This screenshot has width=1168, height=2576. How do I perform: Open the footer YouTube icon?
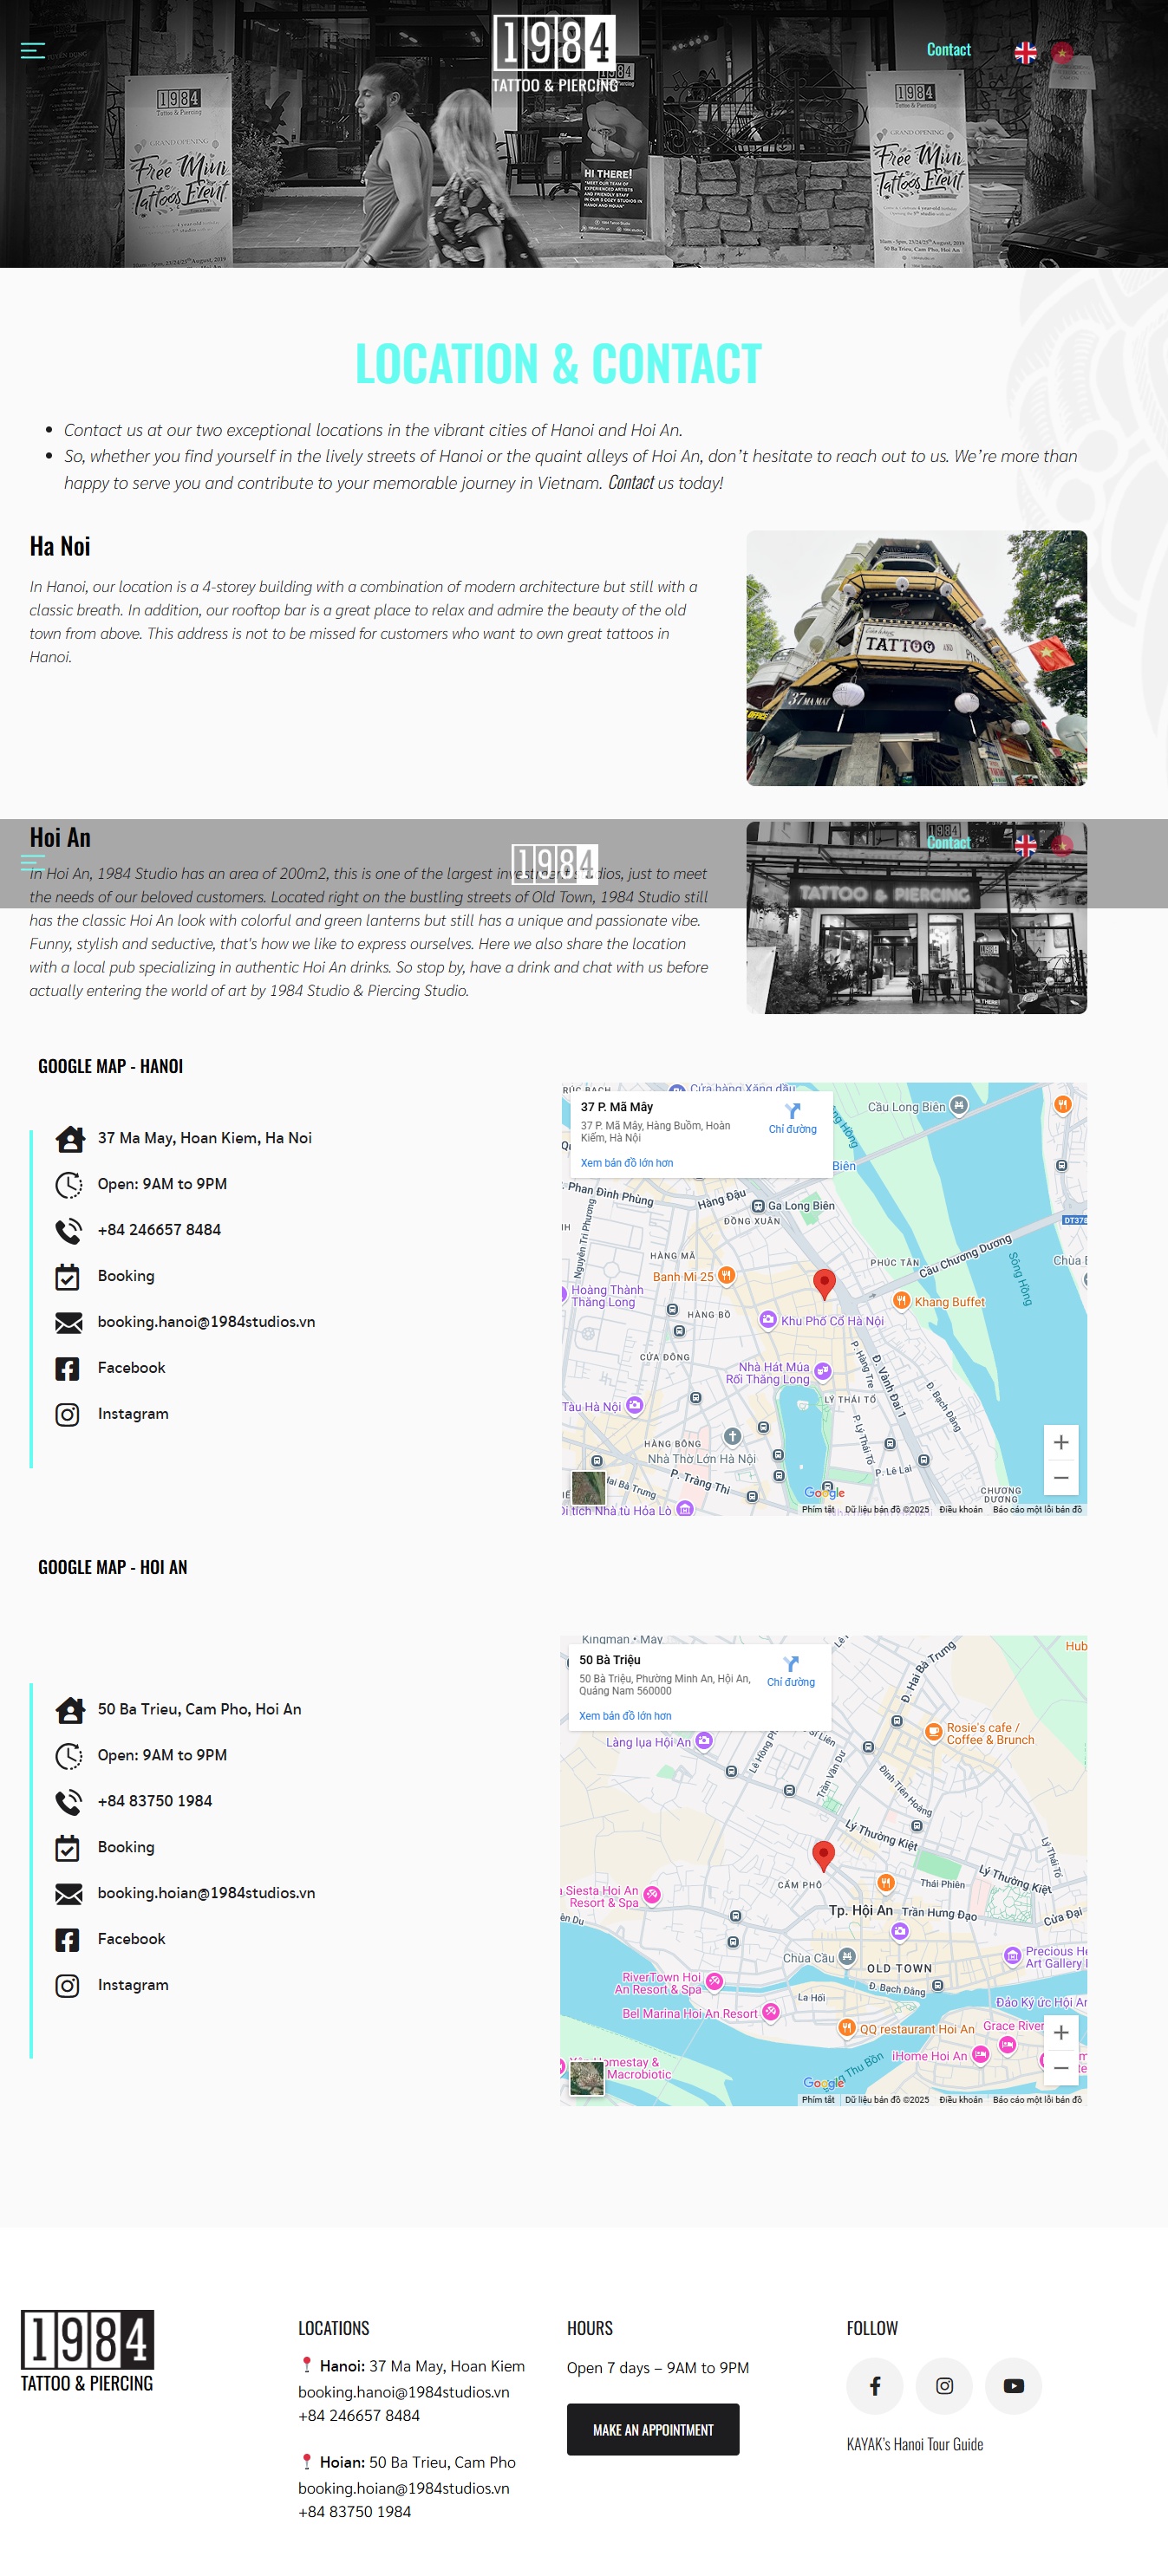[1013, 2386]
